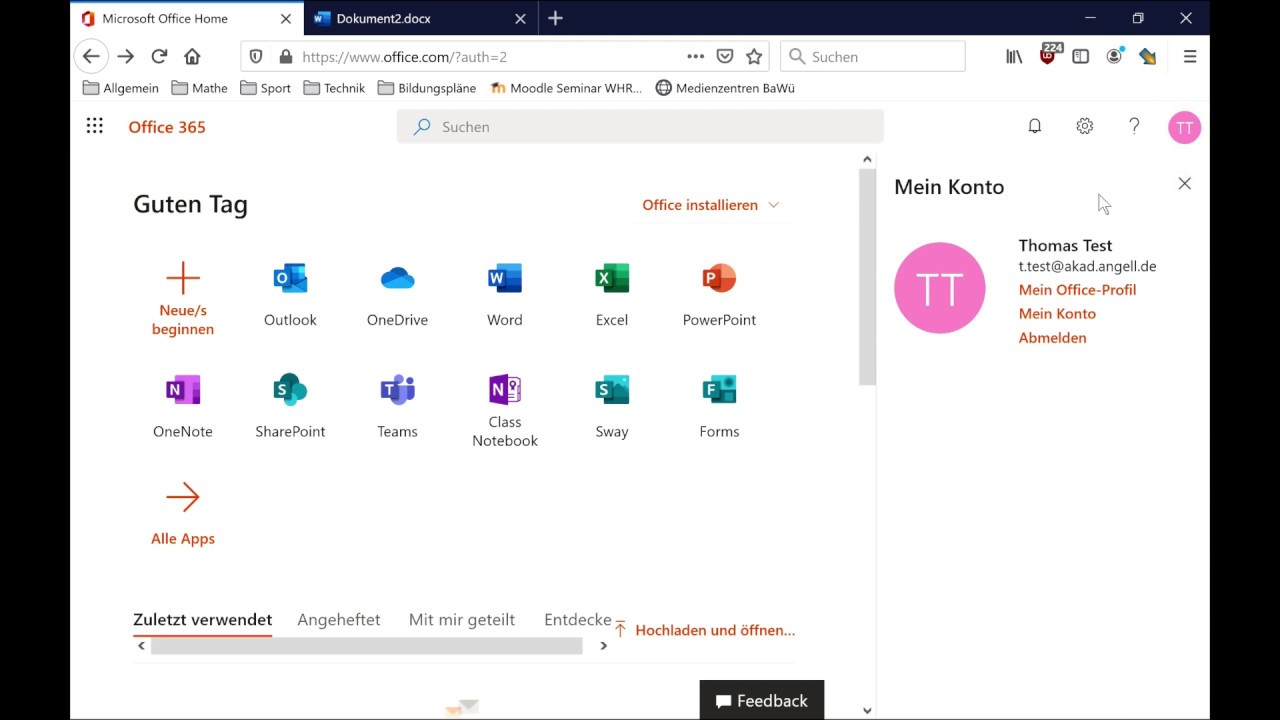Select the Entdecken tab
Viewport: 1280px width, 720px height.
click(578, 620)
